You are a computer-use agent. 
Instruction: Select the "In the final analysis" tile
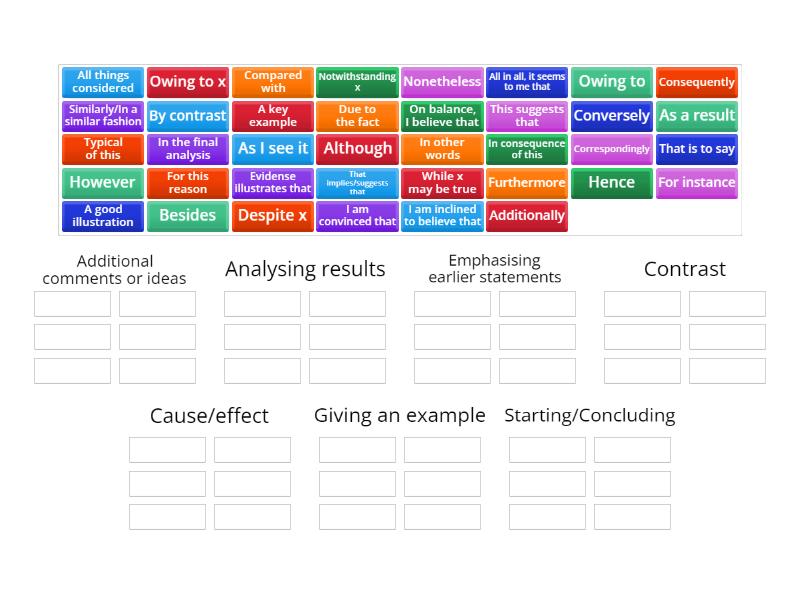pos(187,149)
